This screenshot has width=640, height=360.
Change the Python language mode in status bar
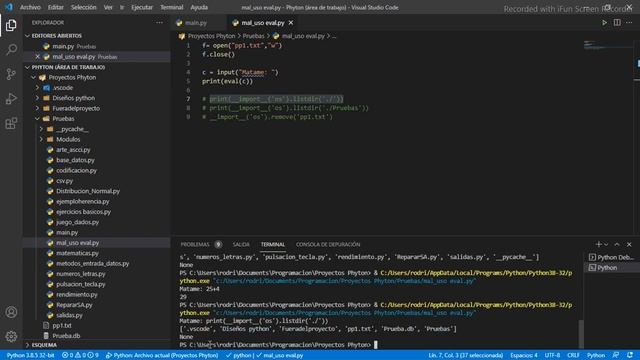coord(596,355)
